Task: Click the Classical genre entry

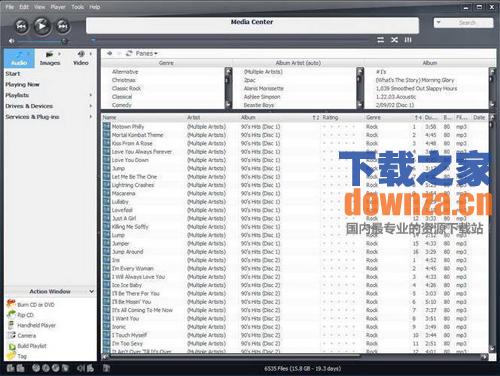Action: coord(122,97)
